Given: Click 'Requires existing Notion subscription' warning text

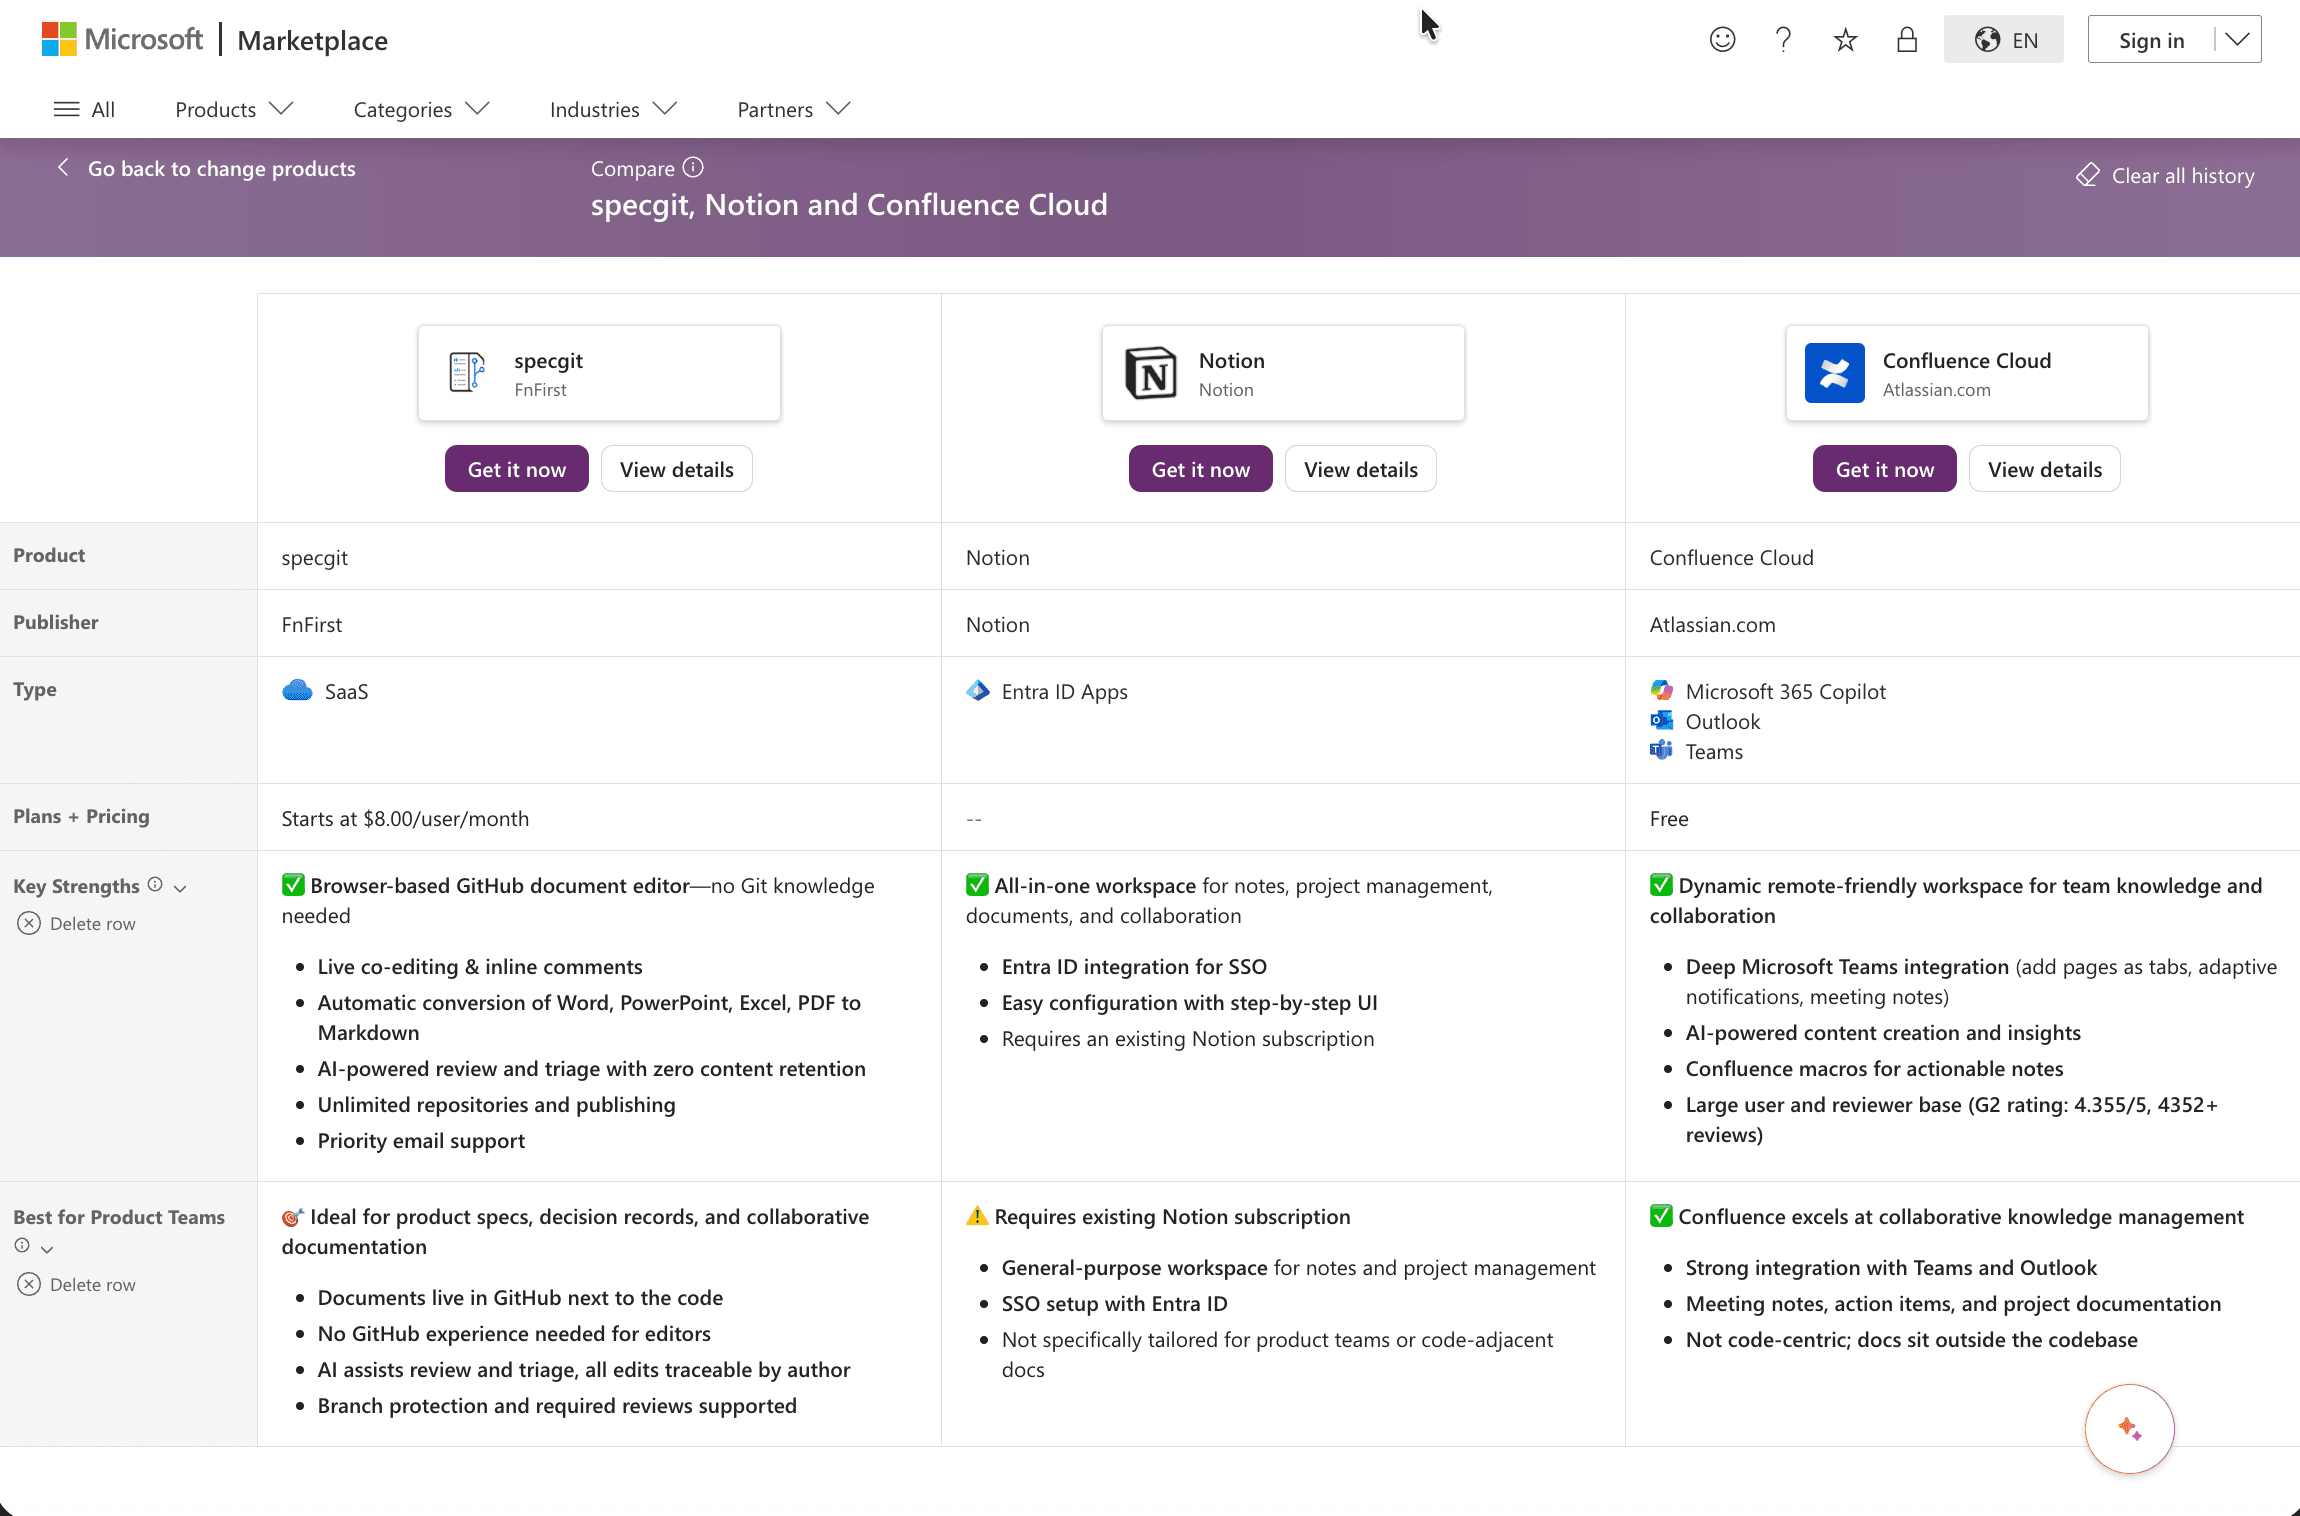Looking at the screenshot, I should 1172,1216.
